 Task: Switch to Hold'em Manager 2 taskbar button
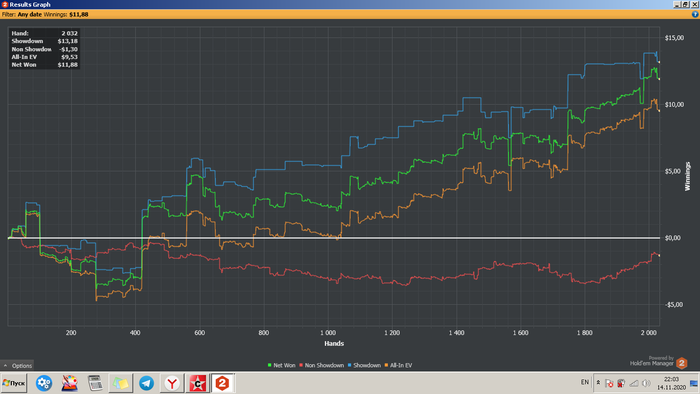223,383
